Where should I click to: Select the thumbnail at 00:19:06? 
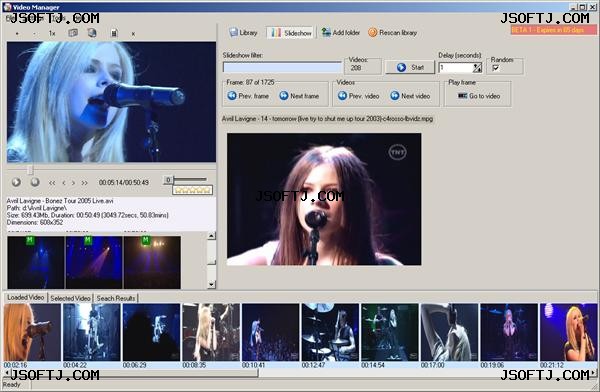pyautogui.click(x=509, y=332)
